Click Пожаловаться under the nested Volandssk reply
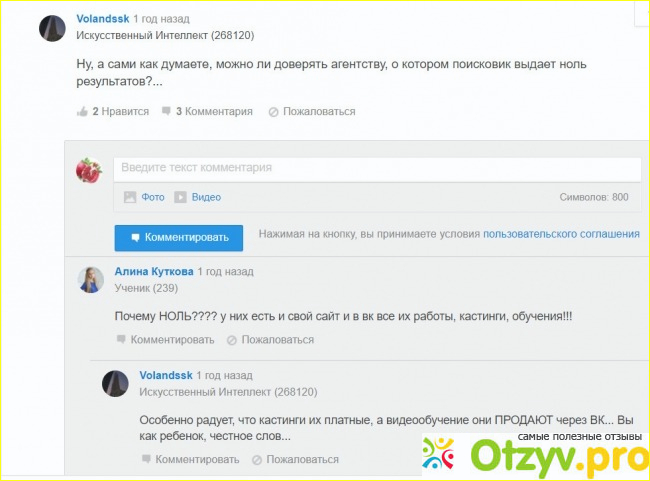Viewport: 650px width, 481px height. point(302,460)
